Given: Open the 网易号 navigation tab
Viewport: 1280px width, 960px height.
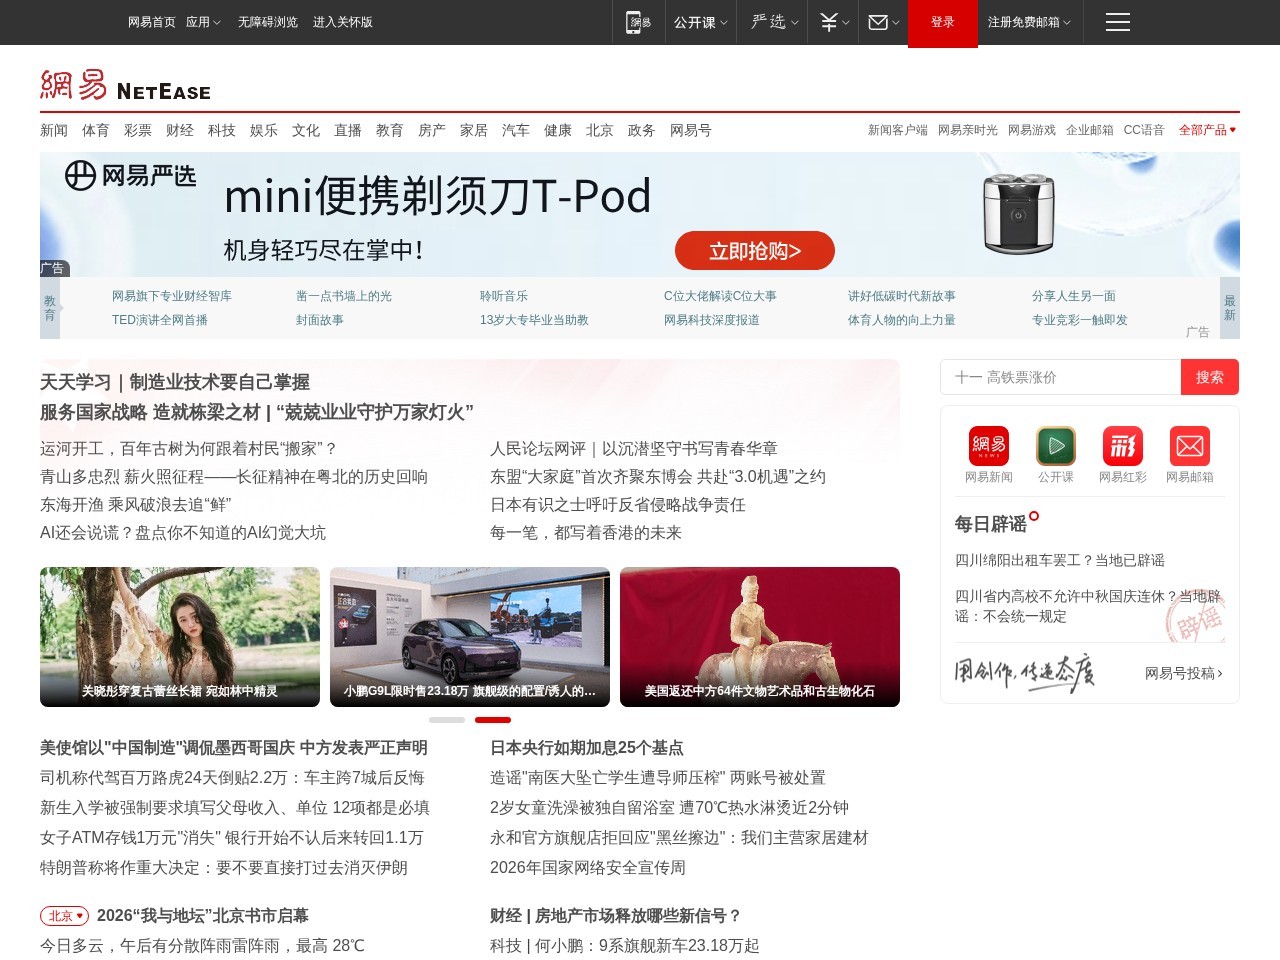Looking at the screenshot, I should [x=691, y=130].
